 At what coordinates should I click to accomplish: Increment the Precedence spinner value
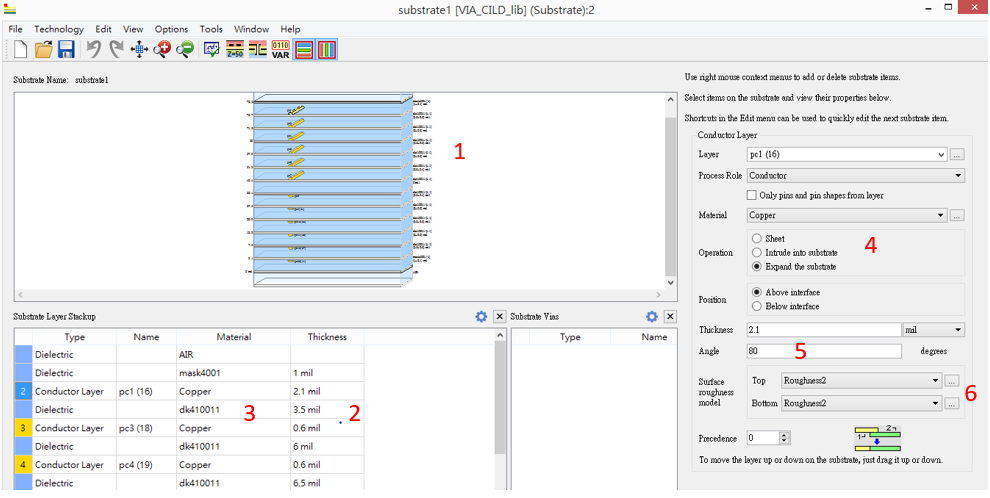tap(785, 435)
